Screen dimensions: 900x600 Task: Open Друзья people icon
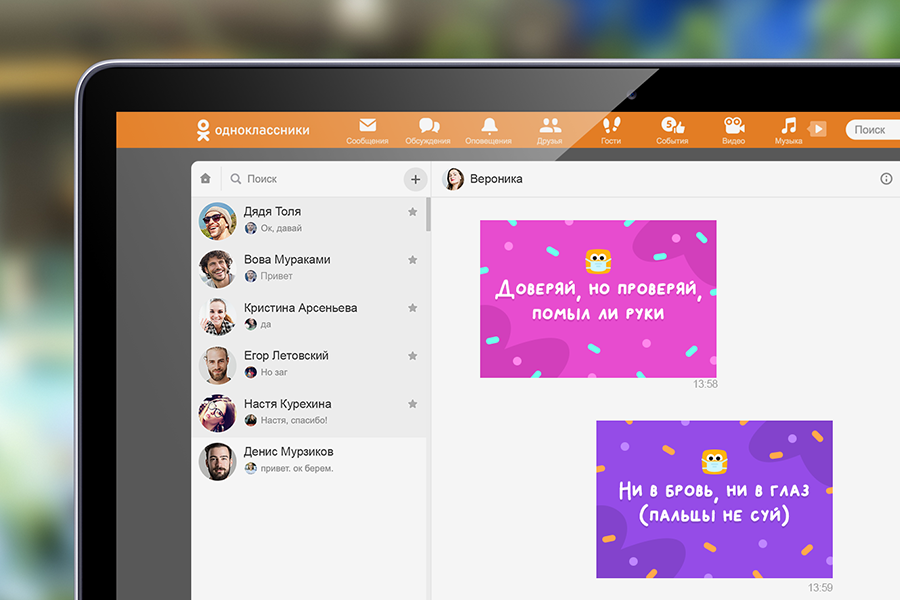coord(550,125)
